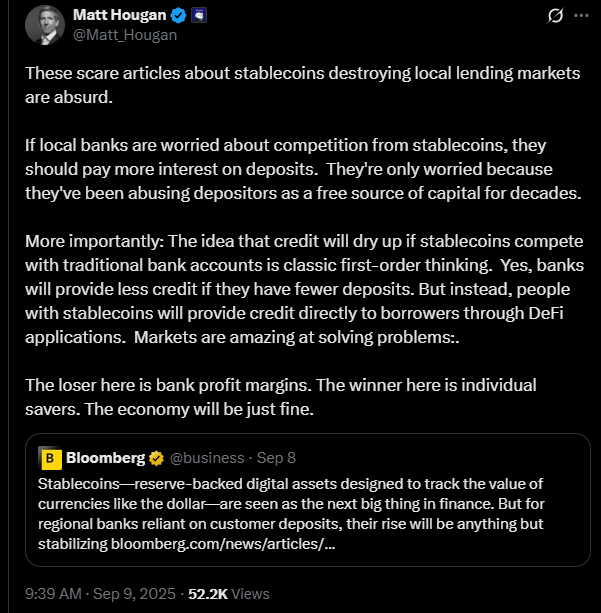Click the yellow Bloomberg logo avatar
601x613 pixels.
click(50, 458)
